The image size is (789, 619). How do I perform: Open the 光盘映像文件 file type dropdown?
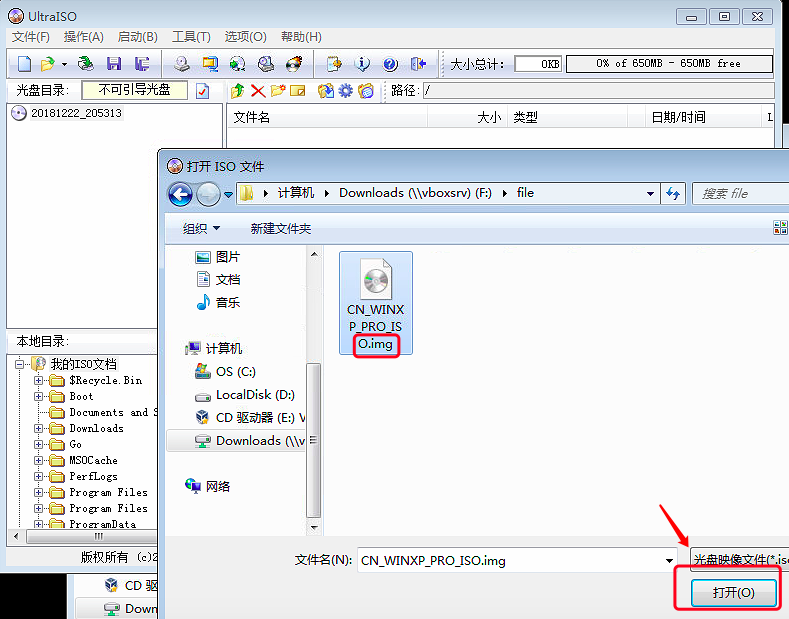[x=739, y=559]
